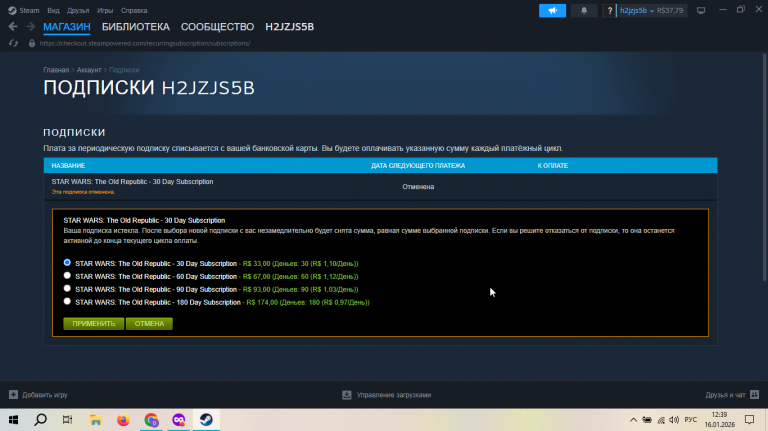The width and height of the screenshot is (768, 431).
Task: Open Друзья и чат
Action: point(725,395)
